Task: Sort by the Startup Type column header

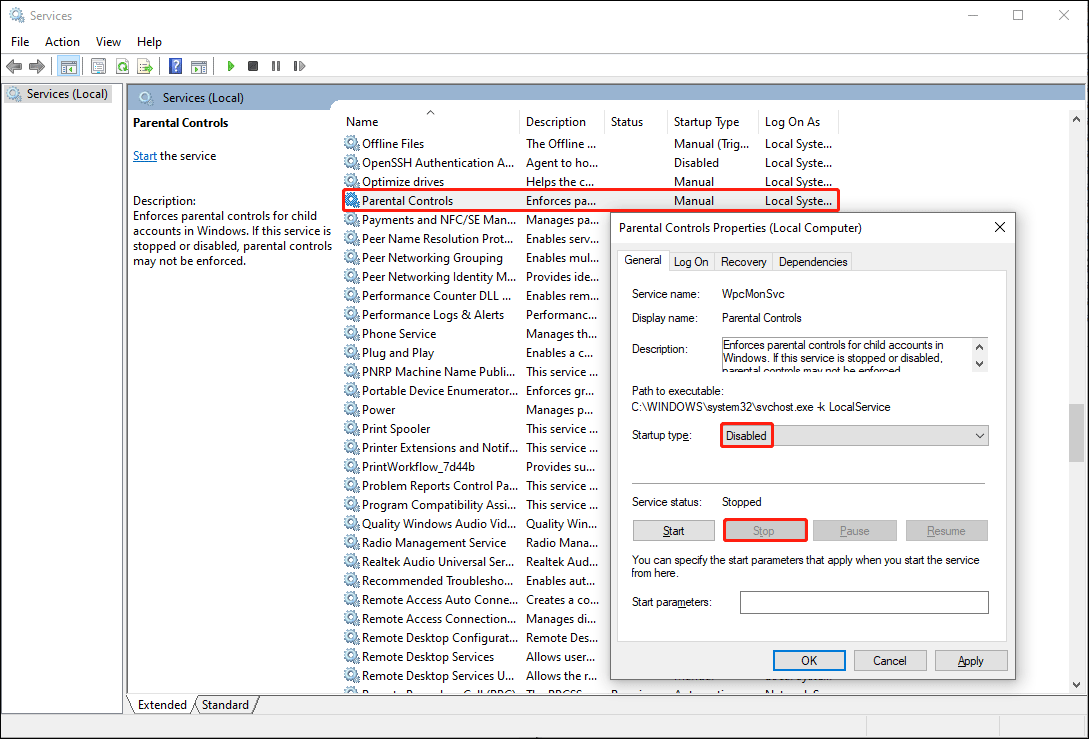Action: pos(712,122)
